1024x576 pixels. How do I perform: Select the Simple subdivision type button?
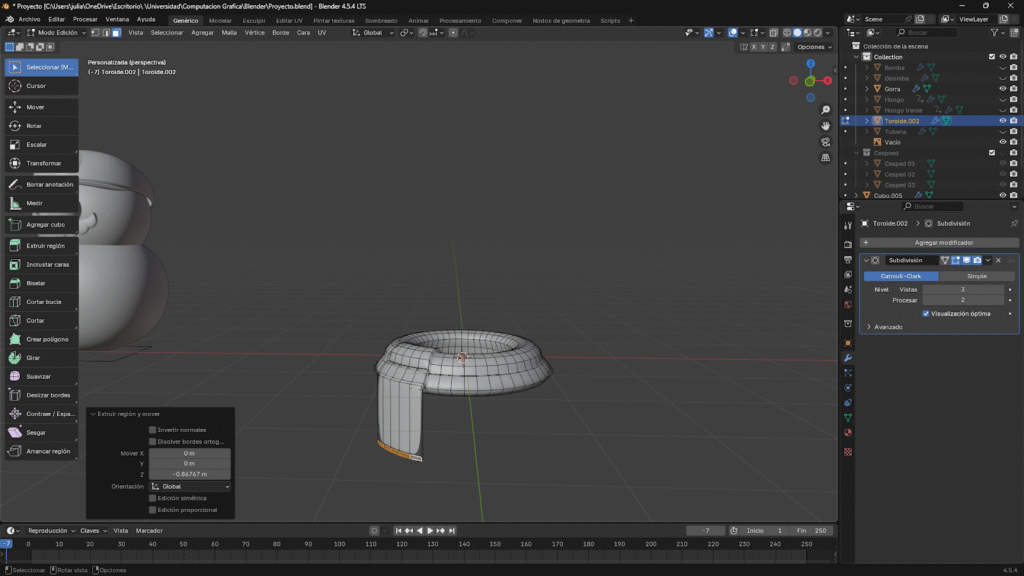point(976,275)
